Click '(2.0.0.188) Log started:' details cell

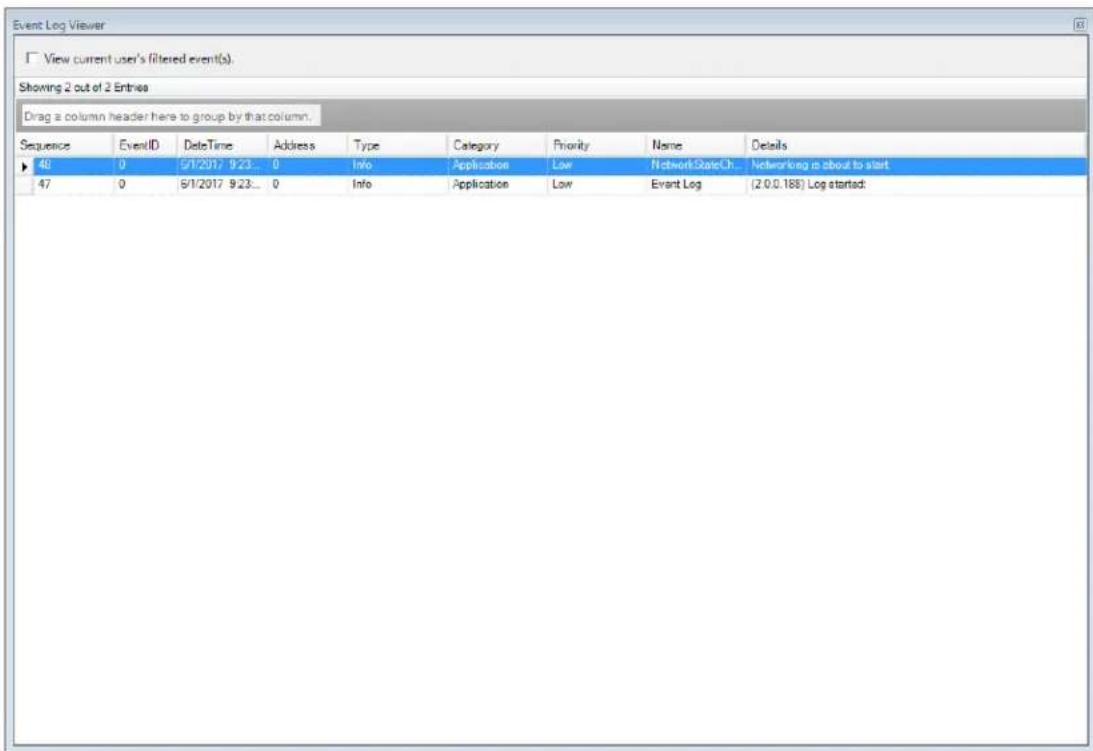click(x=916, y=185)
